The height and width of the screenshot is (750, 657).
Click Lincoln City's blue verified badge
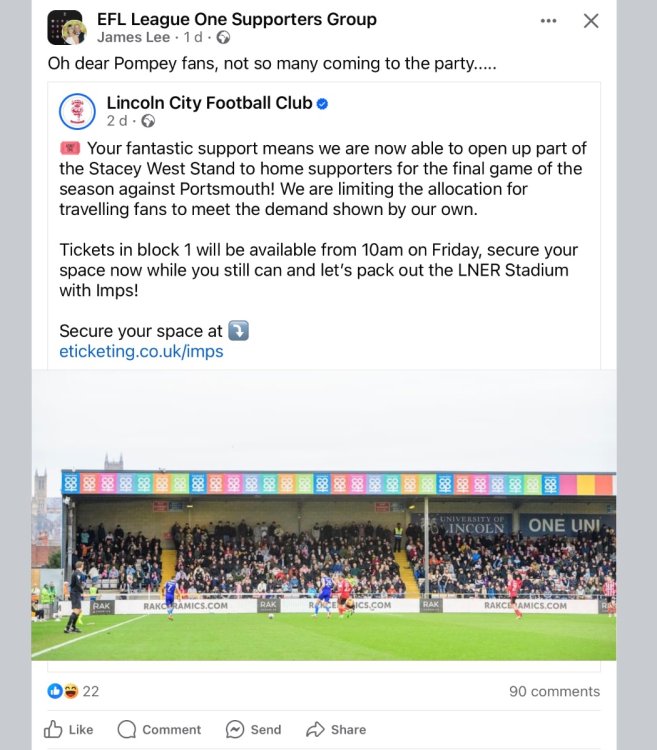[323, 103]
